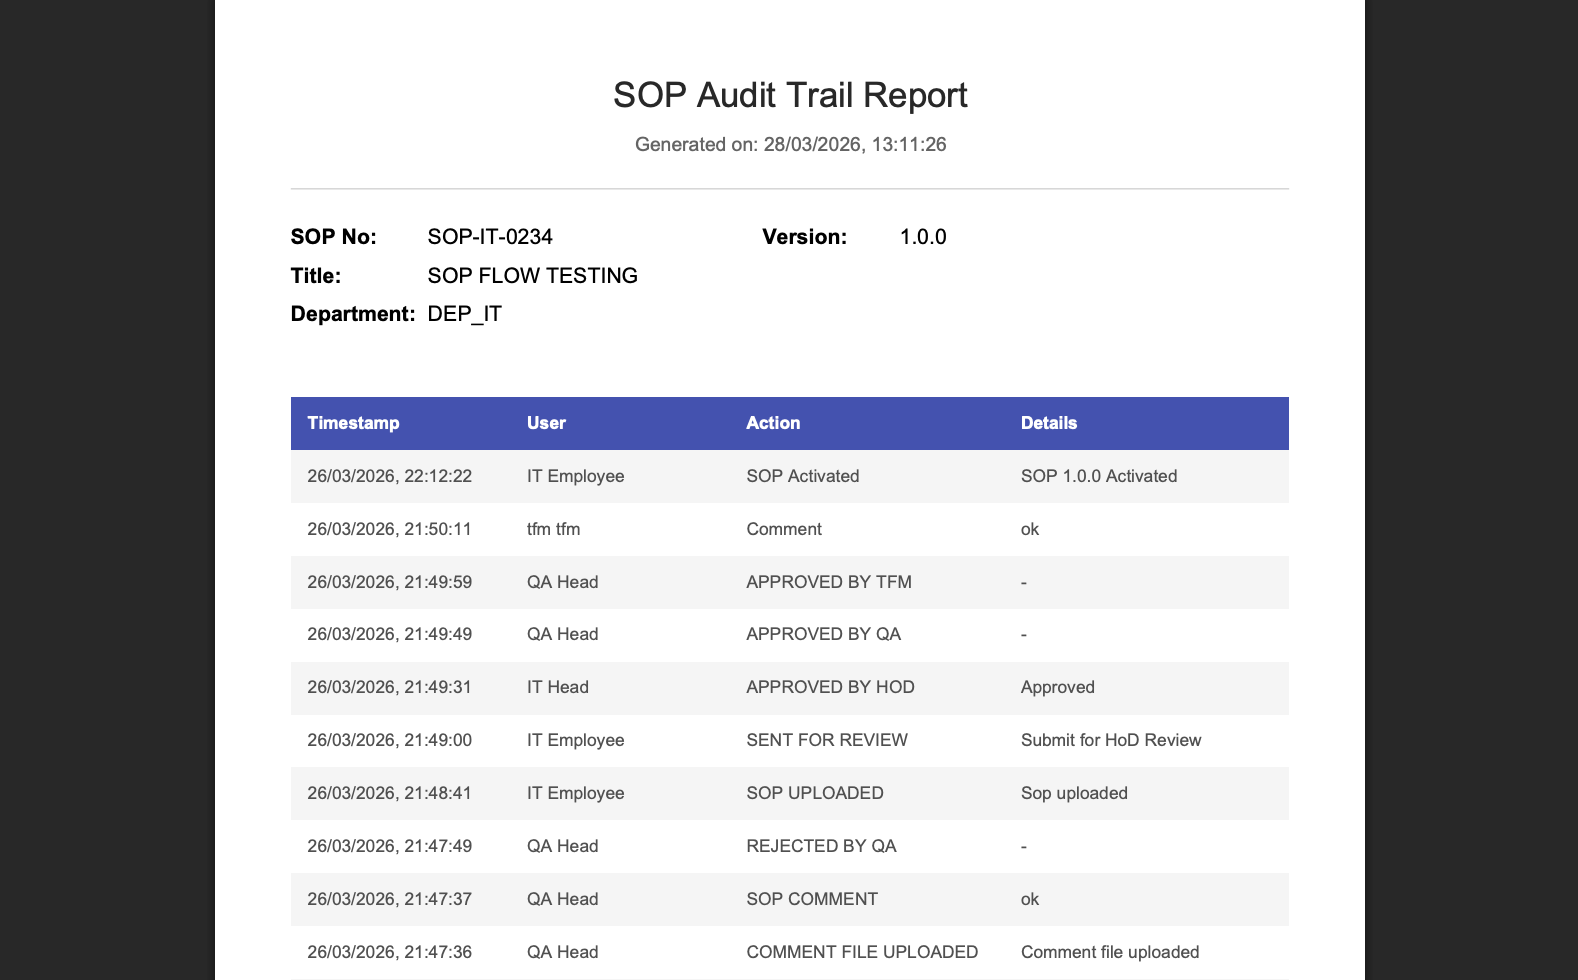The image size is (1578, 980).
Task: Select timestamp 26/03/2026, 21:47:49
Action: [389, 846]
